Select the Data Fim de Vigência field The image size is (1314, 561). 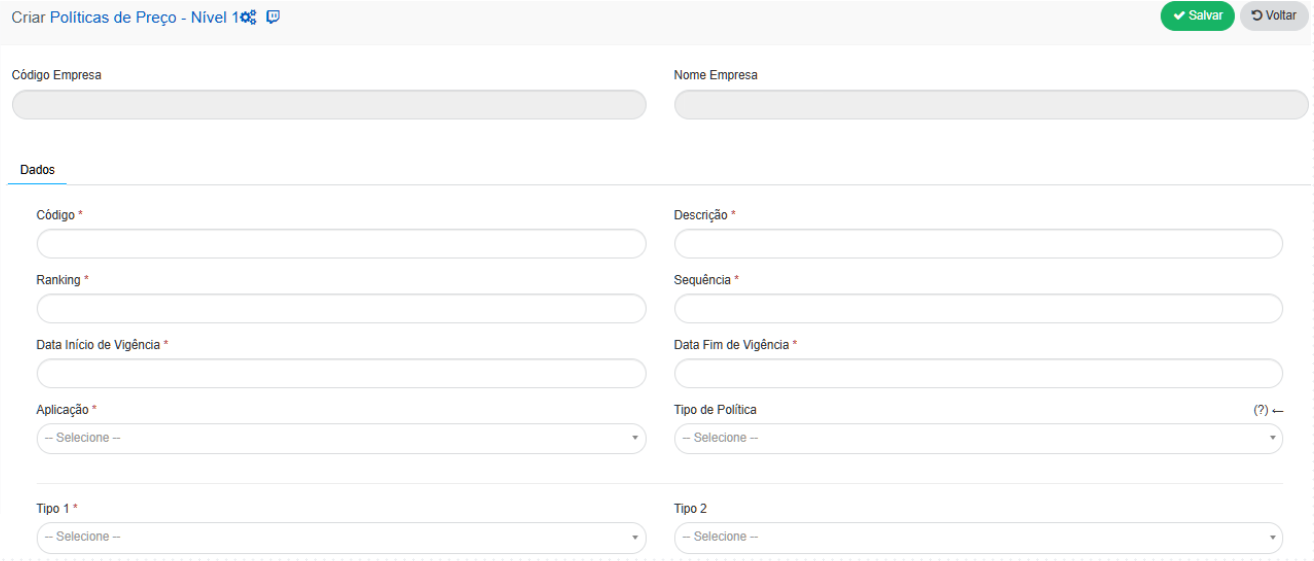(x=978, y=373)
